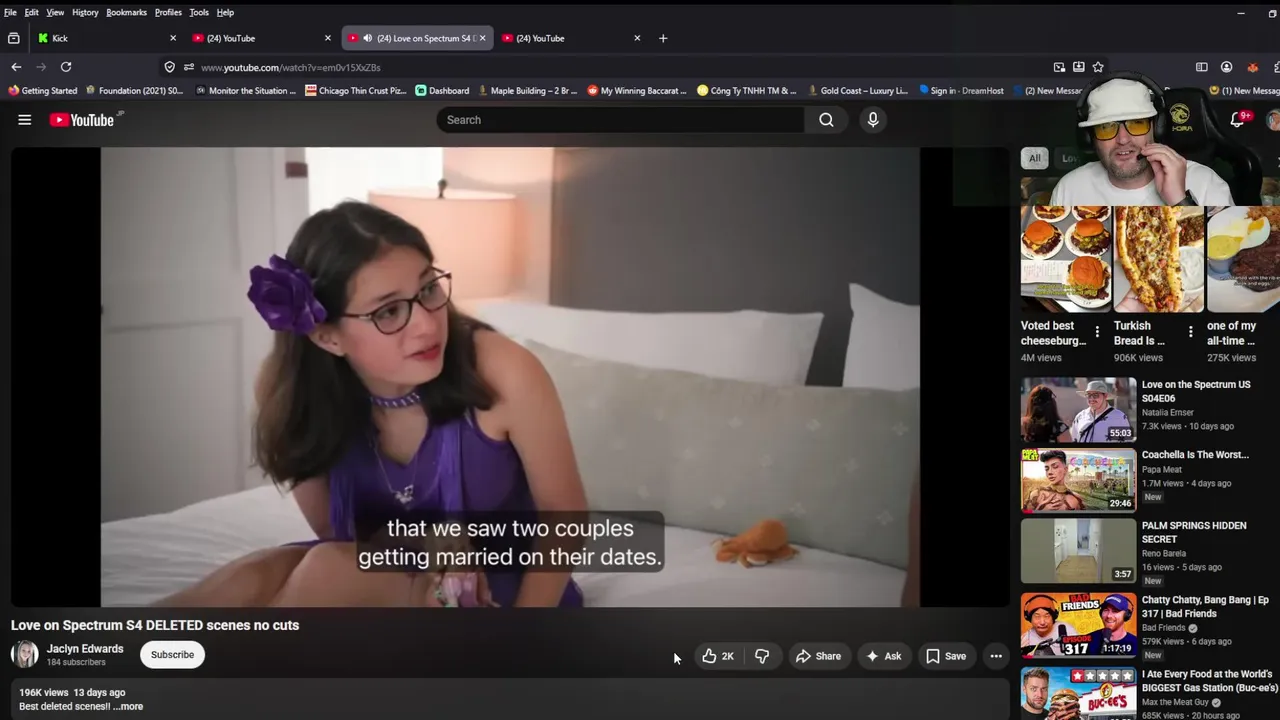1280x720 pixels.
Task: Dislike the video with thumbs down
Action: 762,656
